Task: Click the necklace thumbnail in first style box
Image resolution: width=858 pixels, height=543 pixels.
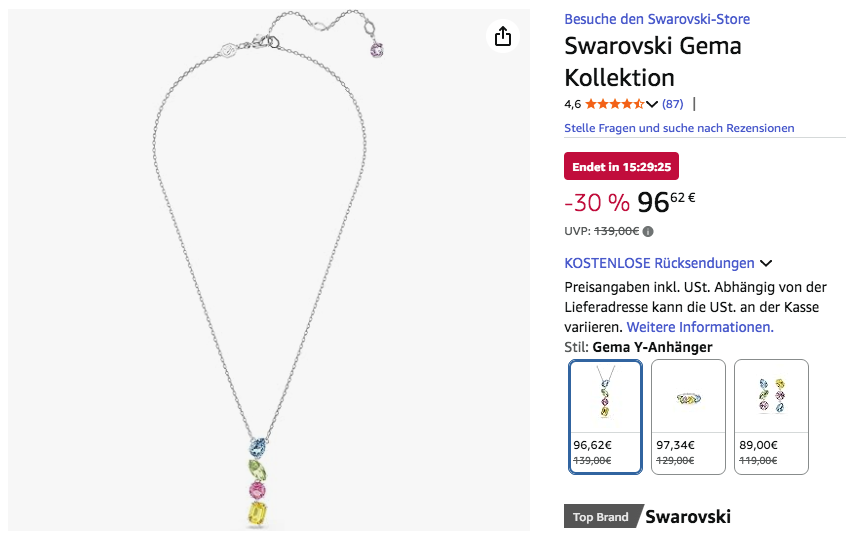Action: tap(605, 395)
